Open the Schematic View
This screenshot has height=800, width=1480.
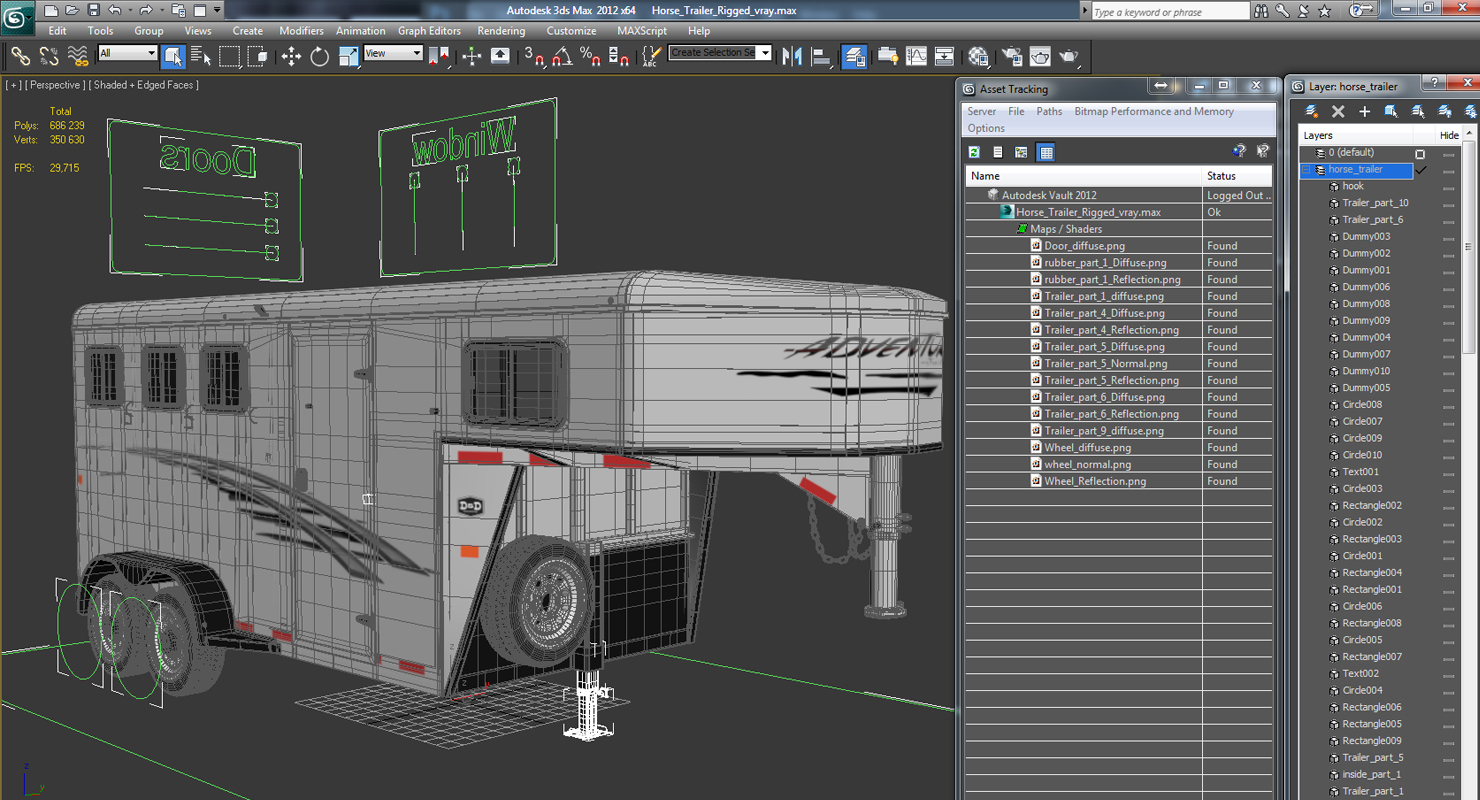[x=944, y=56]
